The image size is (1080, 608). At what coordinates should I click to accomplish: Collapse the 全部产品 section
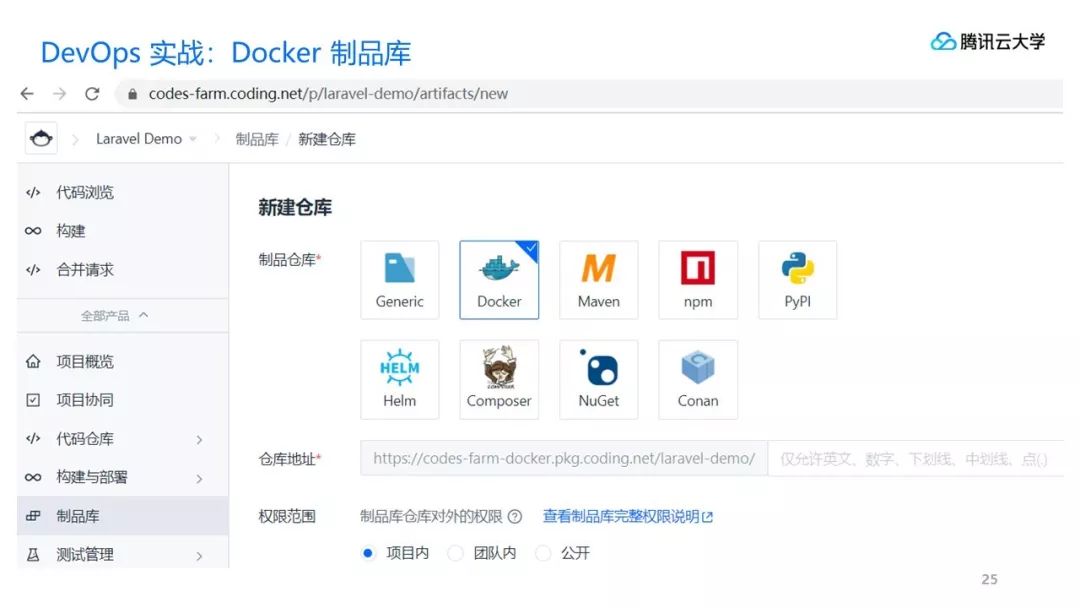click(x=114, y=315)
